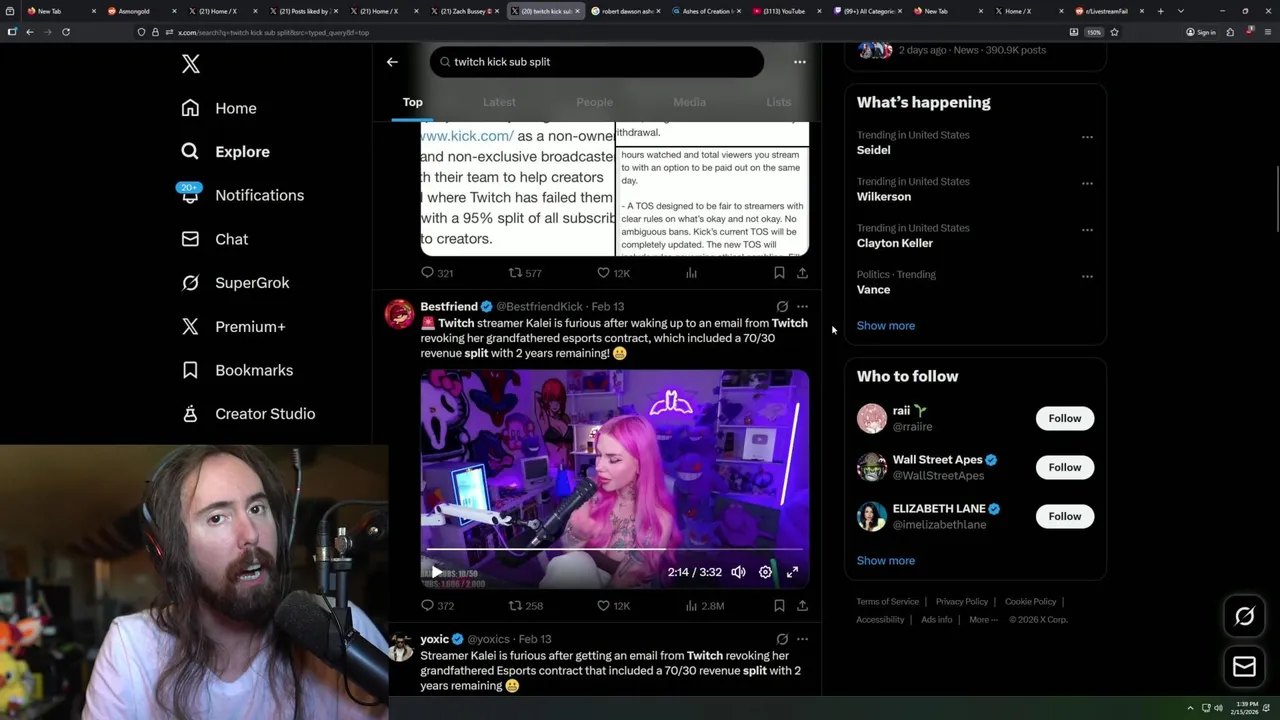Play the Kalei video

coord(436,572)
